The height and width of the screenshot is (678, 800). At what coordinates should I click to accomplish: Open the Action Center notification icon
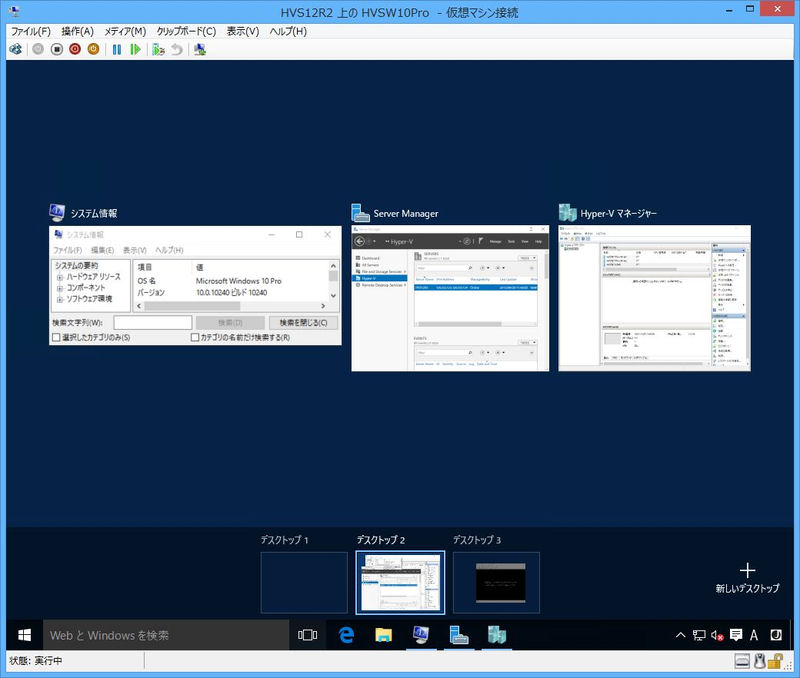736,635
